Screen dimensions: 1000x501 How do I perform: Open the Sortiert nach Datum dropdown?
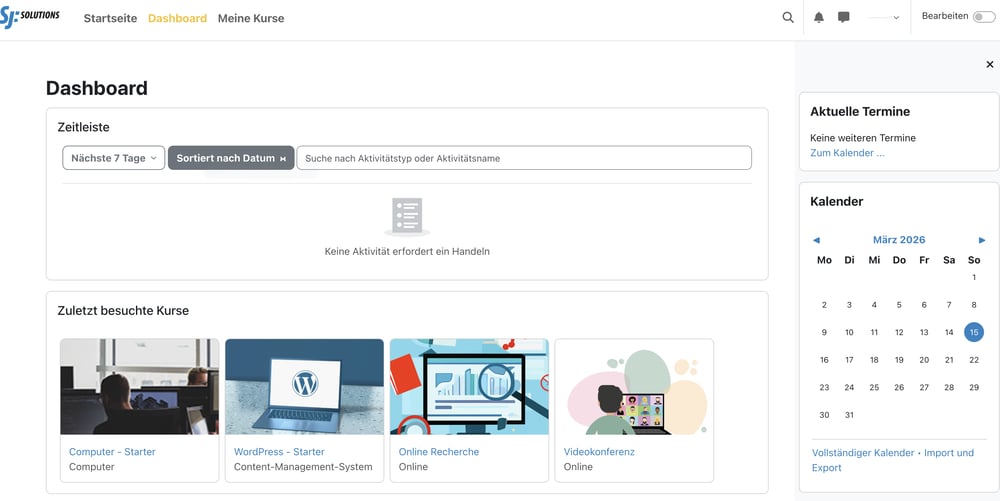tap(231, 158)
